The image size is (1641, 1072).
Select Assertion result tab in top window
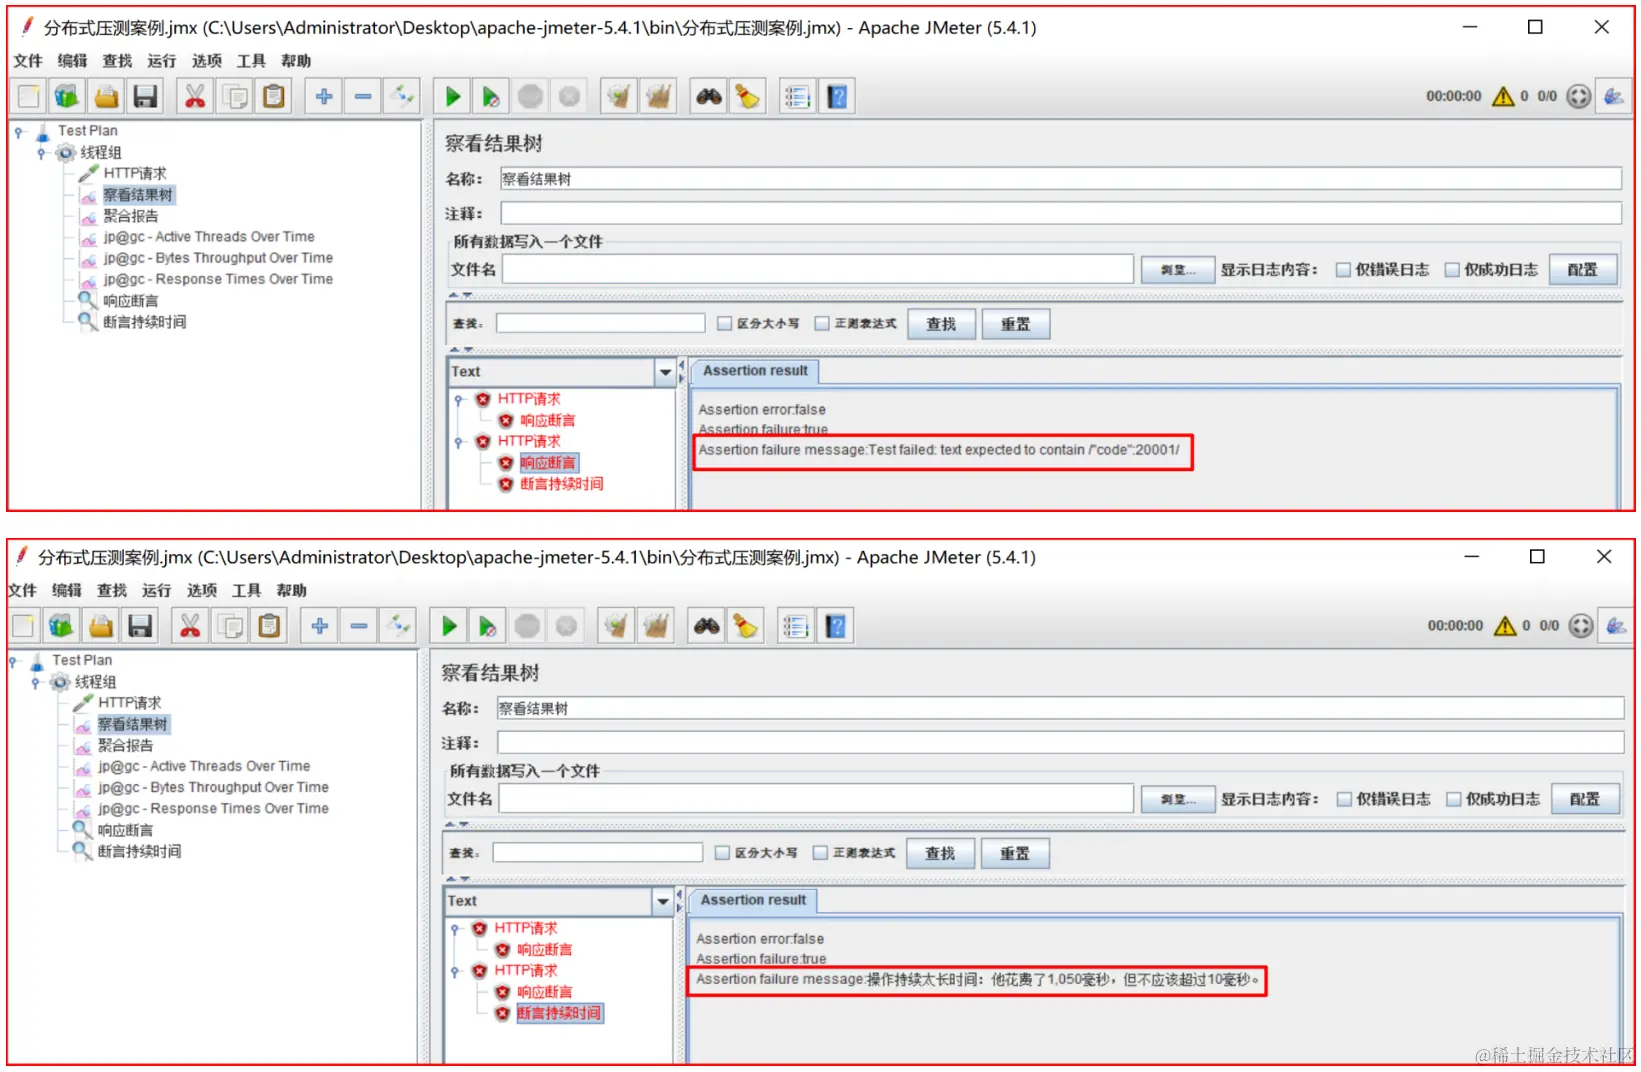[x=755, y=371]
